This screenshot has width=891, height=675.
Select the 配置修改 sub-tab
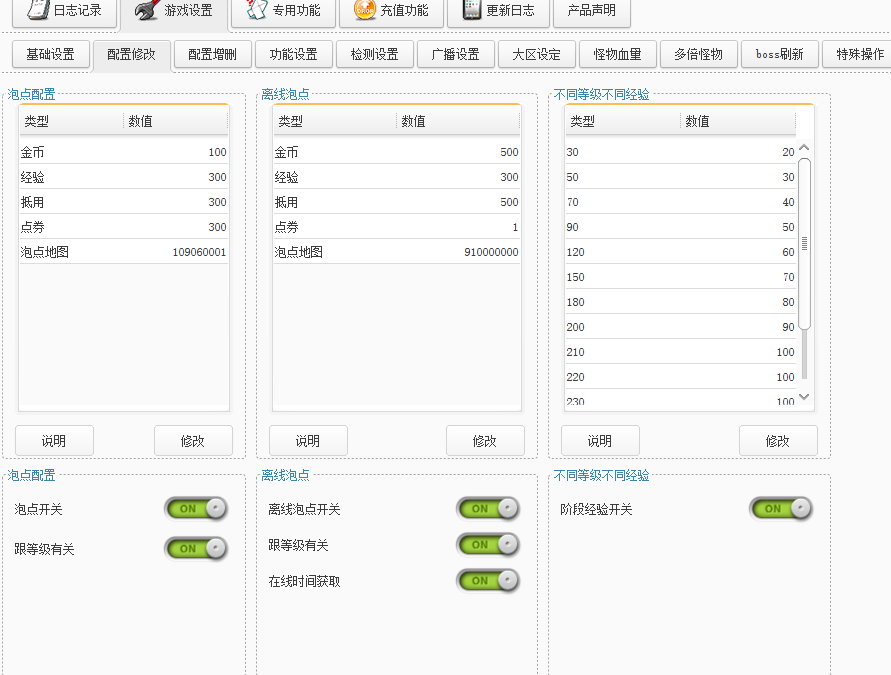coord(131,55)
